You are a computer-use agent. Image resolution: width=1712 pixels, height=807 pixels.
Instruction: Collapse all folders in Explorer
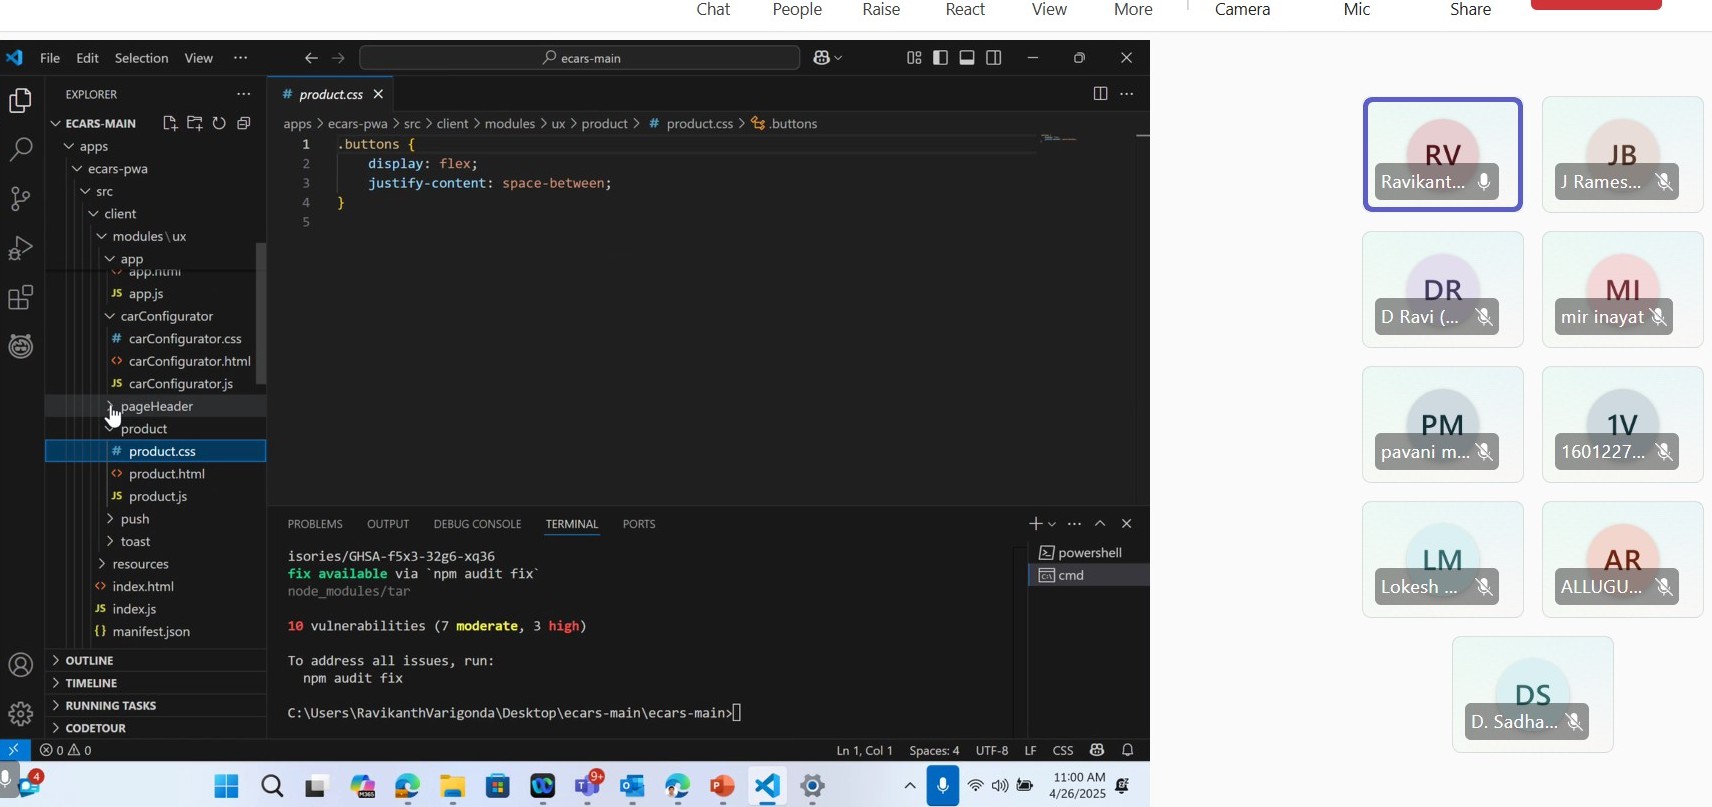pos(244,123)
